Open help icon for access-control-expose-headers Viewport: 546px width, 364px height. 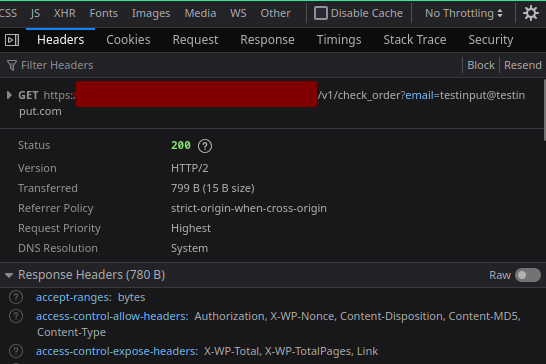[16, 351]
